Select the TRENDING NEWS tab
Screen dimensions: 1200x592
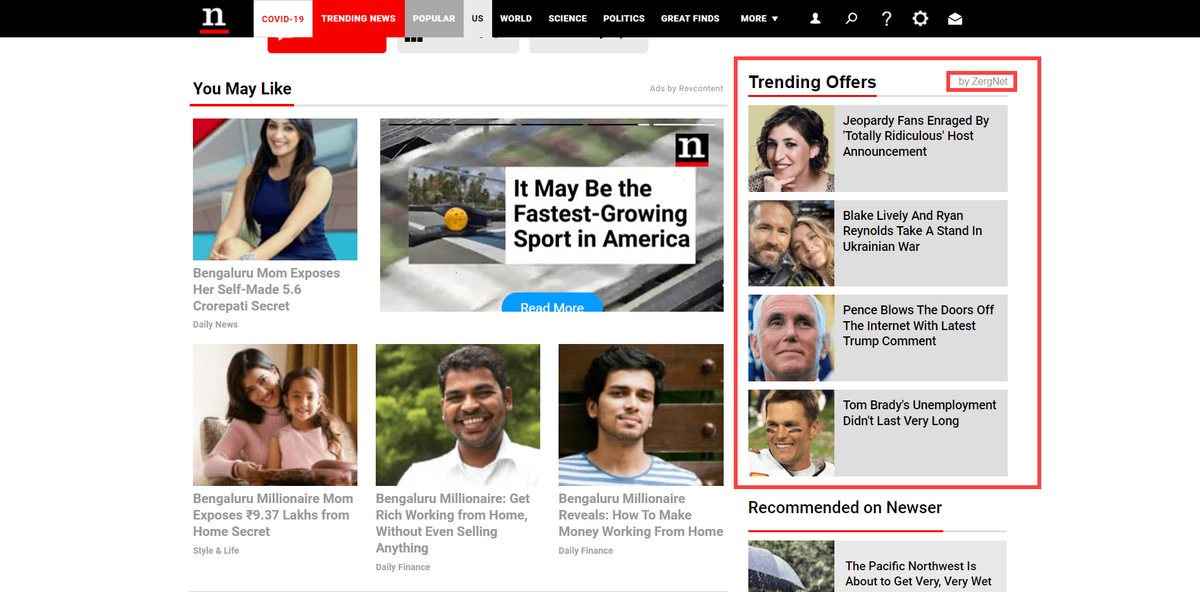pyautogui.click(x=358, y=18)
